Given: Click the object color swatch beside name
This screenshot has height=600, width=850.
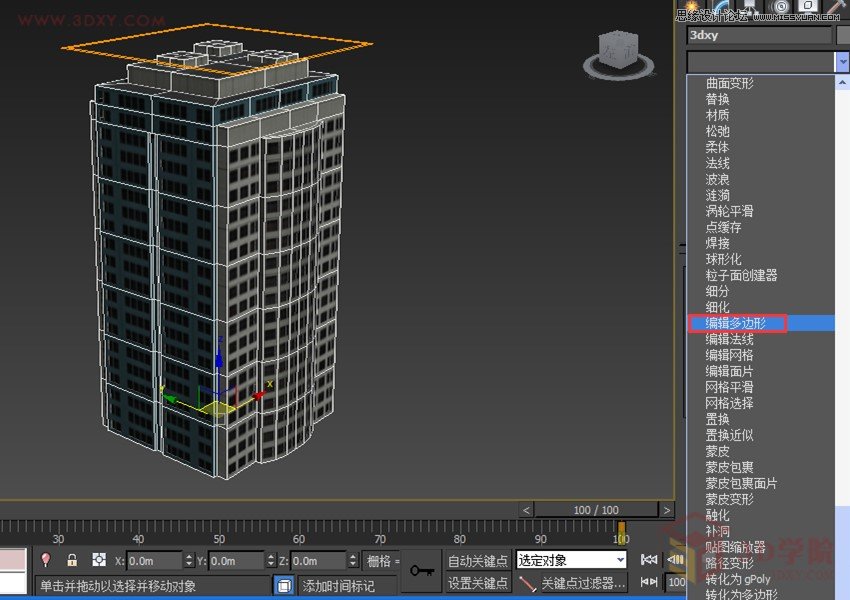Looking at the screenshot, I should pyautogui.click(x=843, y=35).
